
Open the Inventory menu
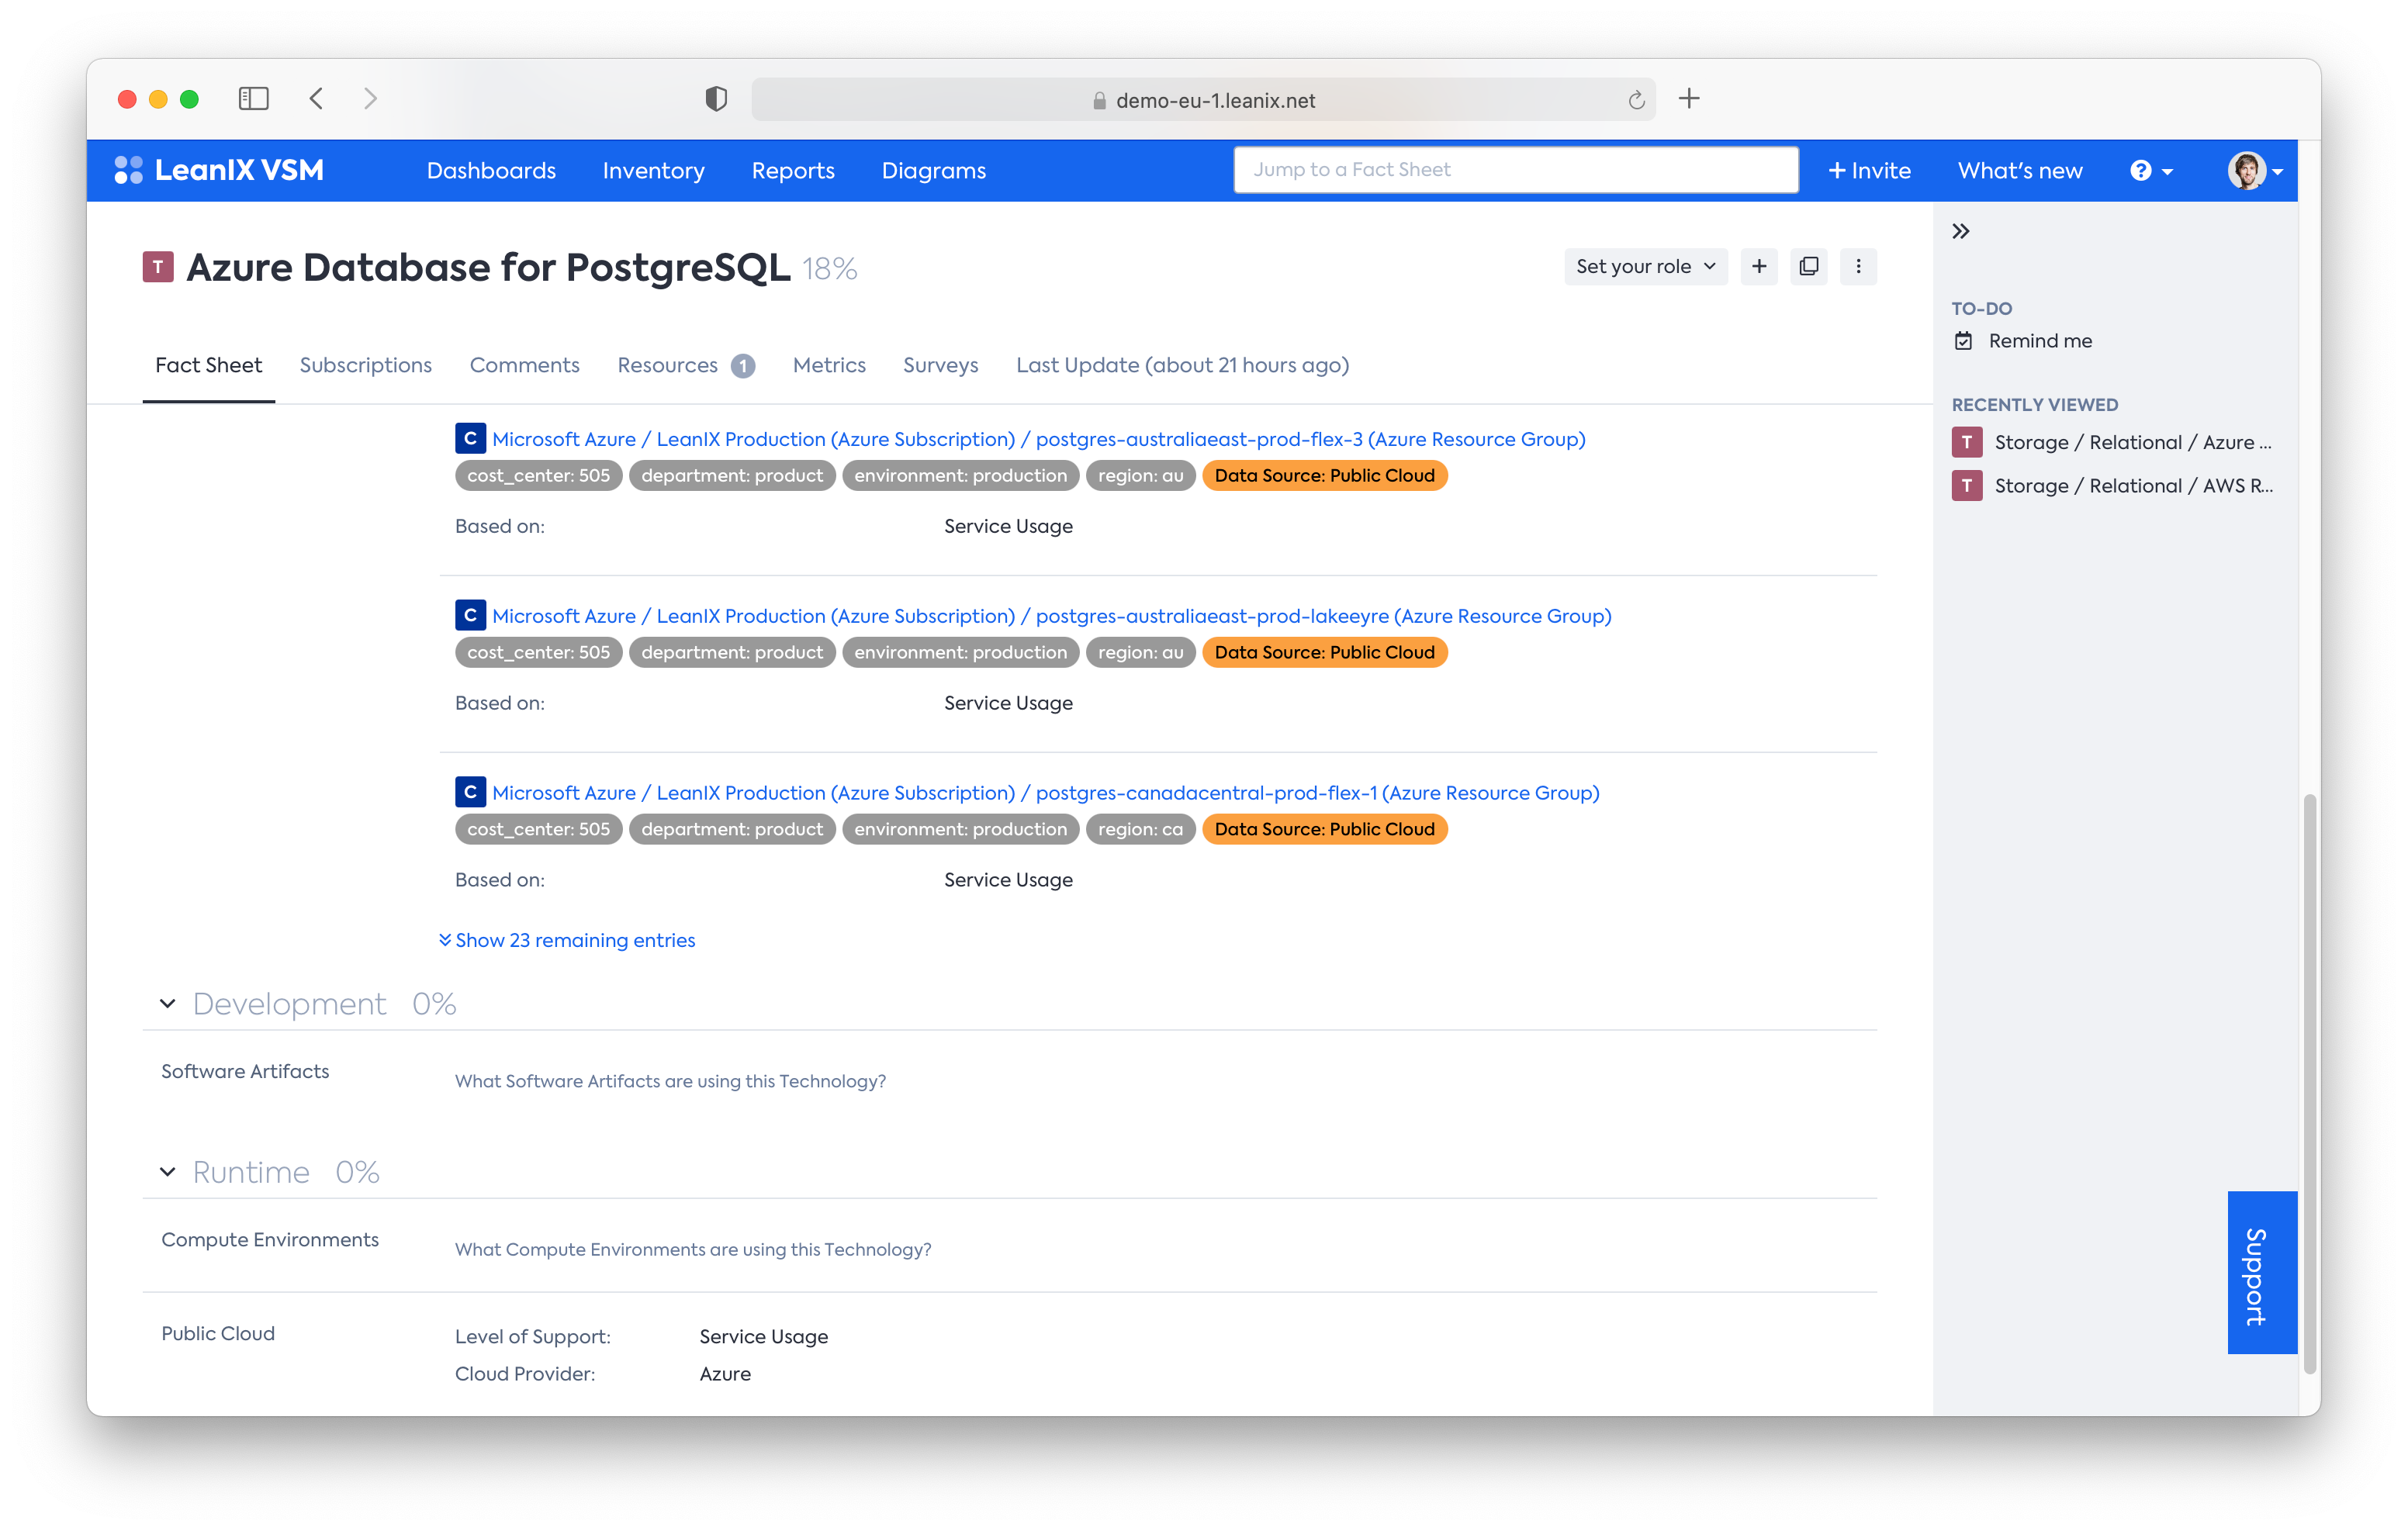[x=653, y=171]
